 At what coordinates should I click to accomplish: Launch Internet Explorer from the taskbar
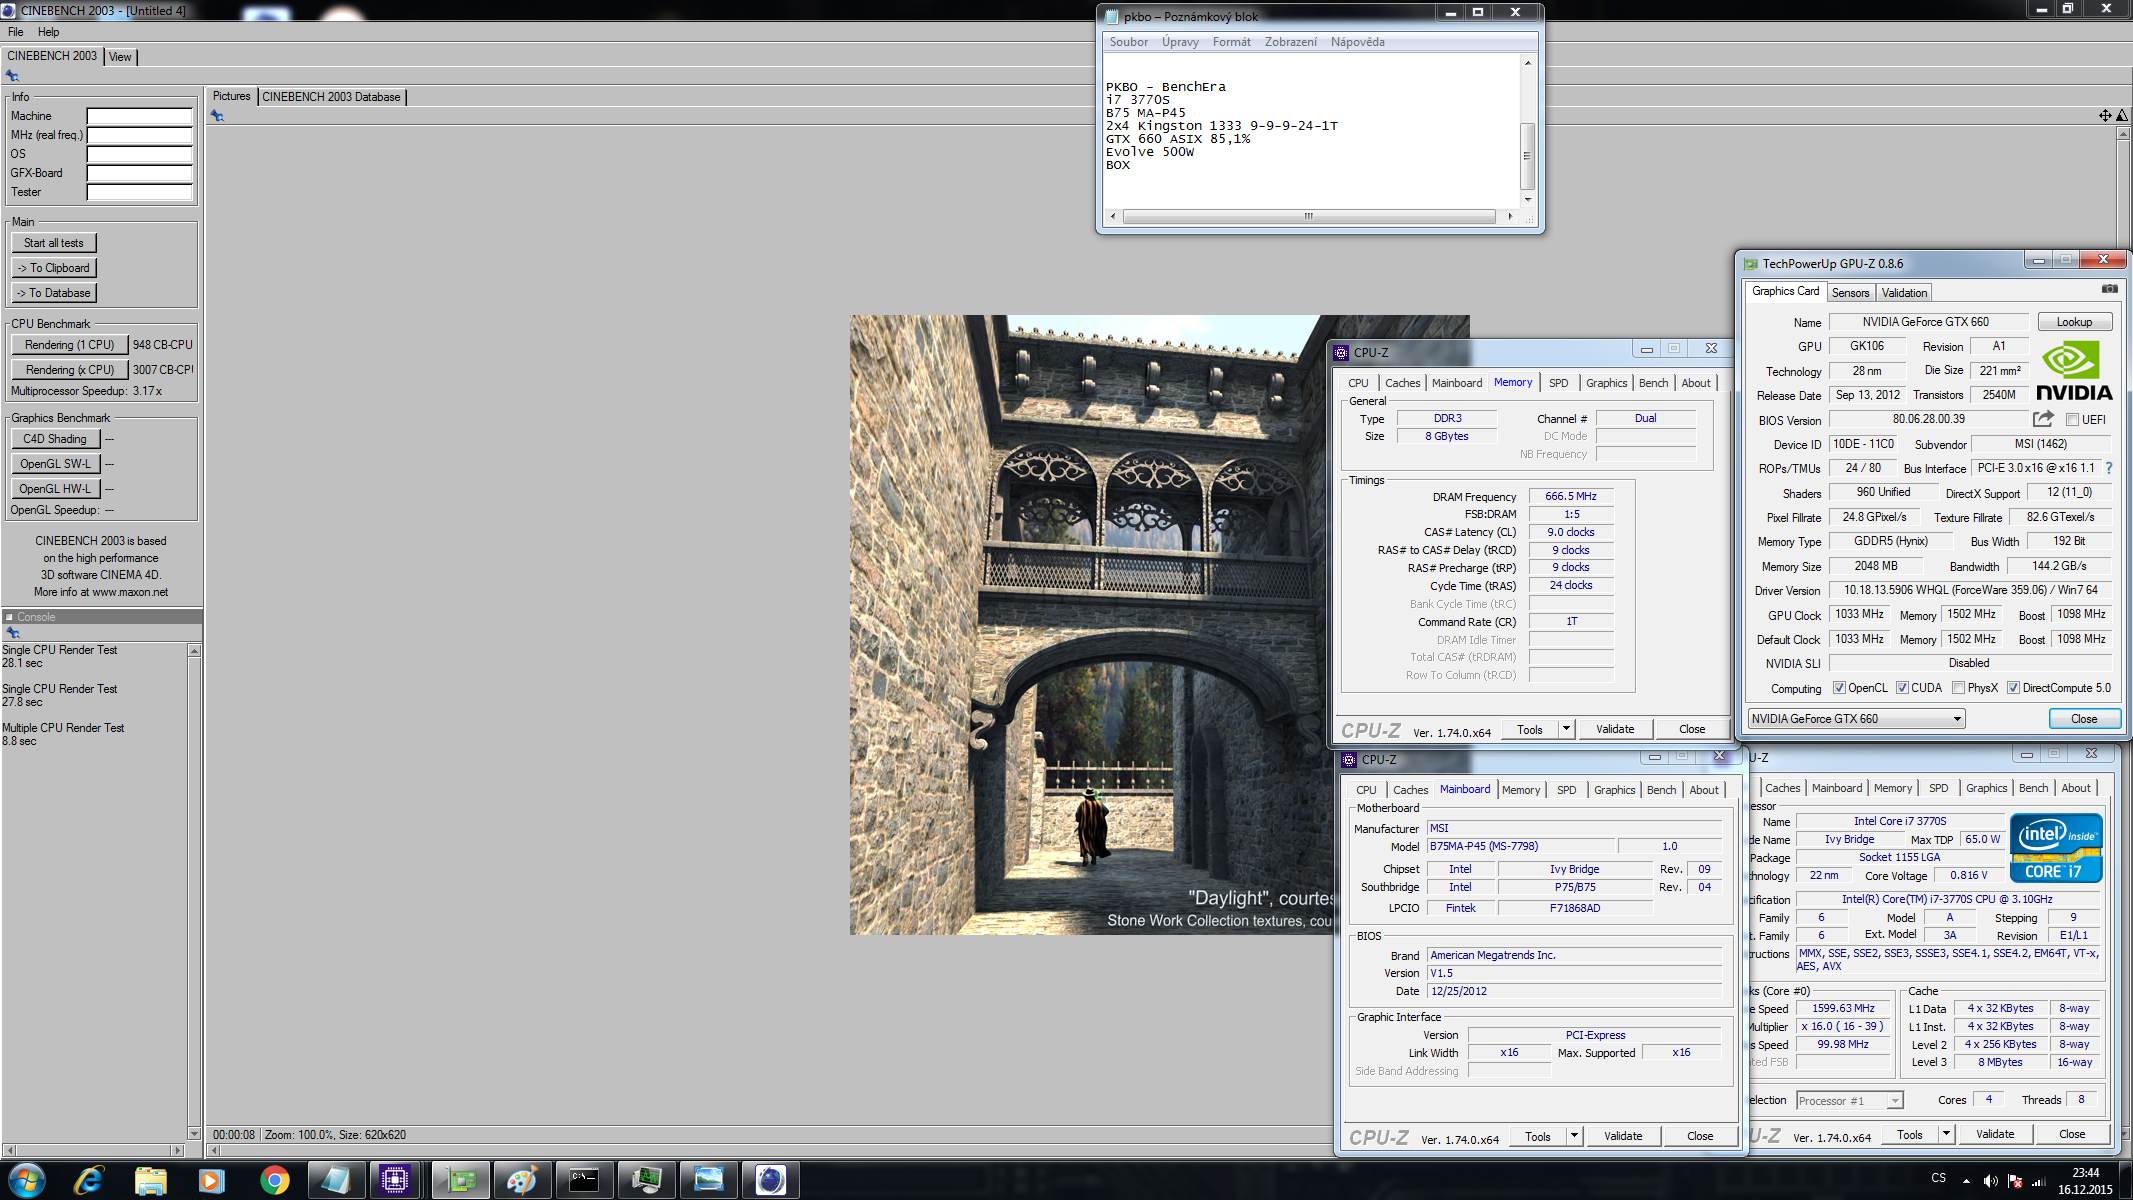89,1180
